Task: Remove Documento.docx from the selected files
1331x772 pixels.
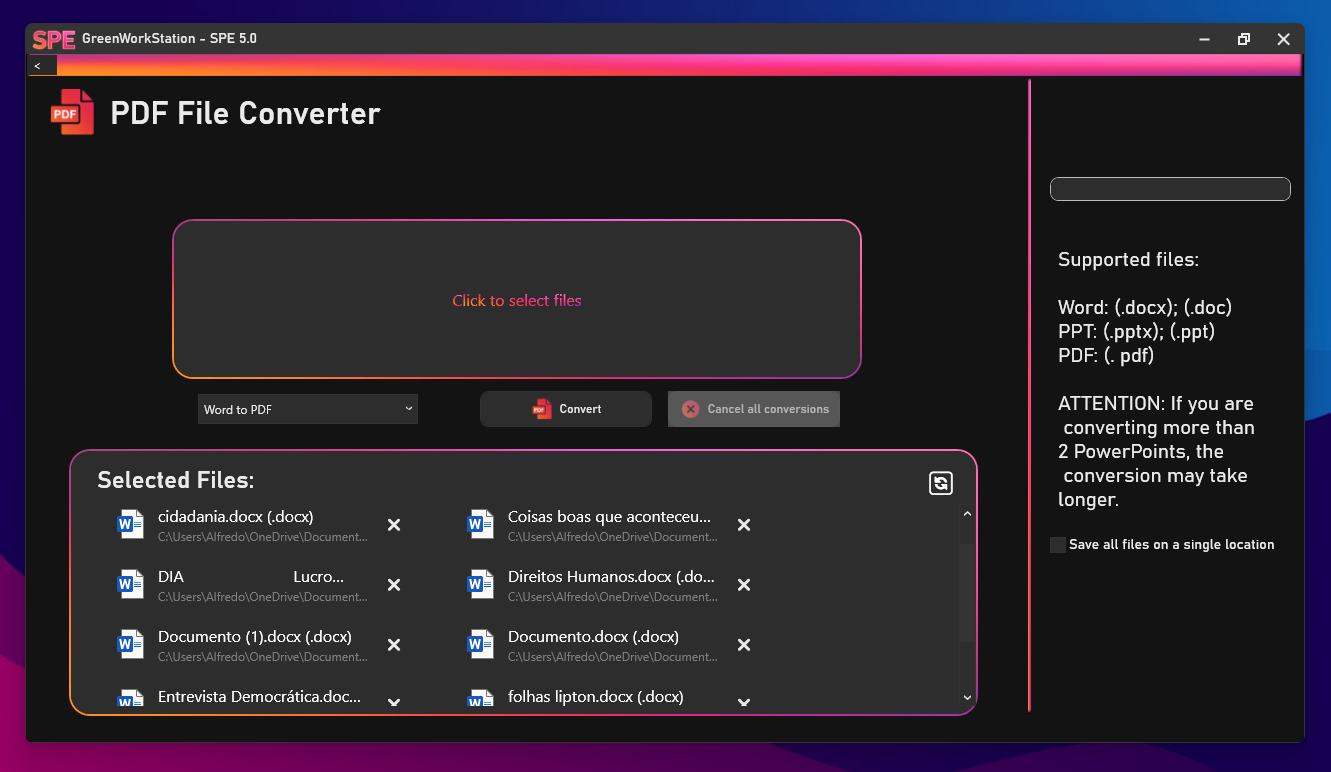Action: 744,645
